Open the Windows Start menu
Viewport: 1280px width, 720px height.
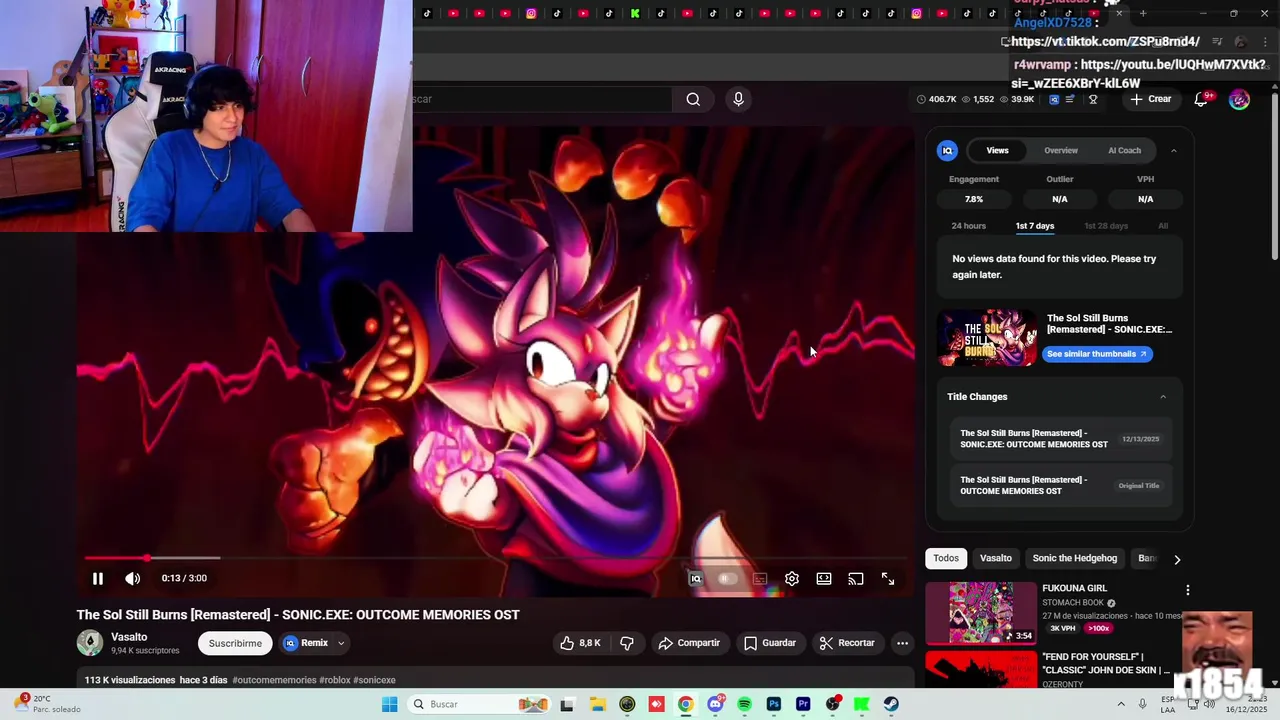tap(389, 704)
